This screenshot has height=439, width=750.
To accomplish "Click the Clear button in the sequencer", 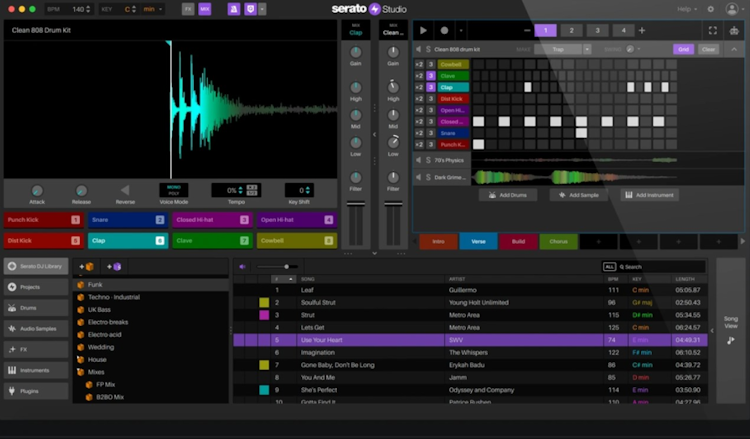I will coord(708,49).
